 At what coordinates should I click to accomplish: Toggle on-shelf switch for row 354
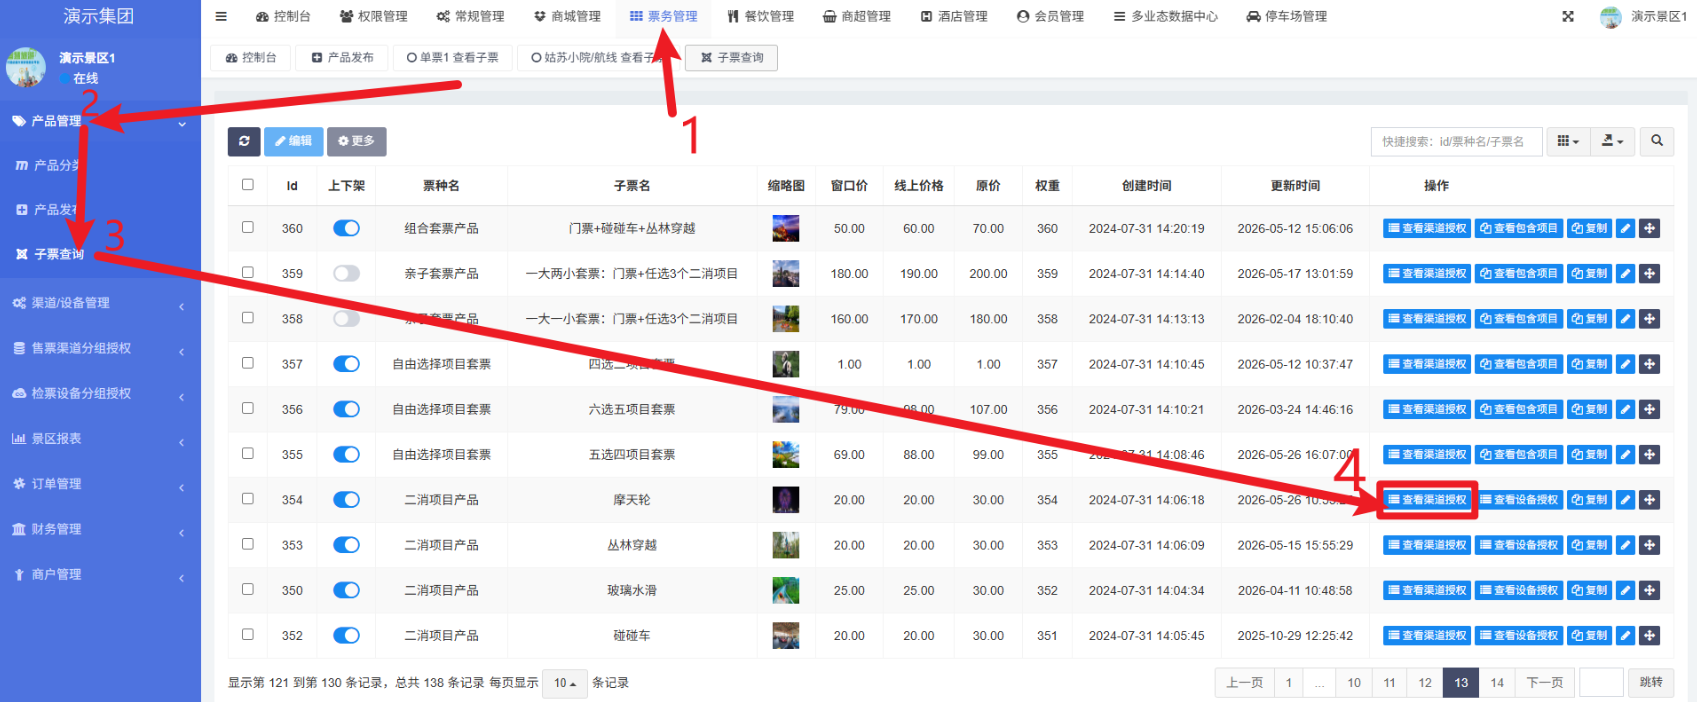[x=346, y=500]
